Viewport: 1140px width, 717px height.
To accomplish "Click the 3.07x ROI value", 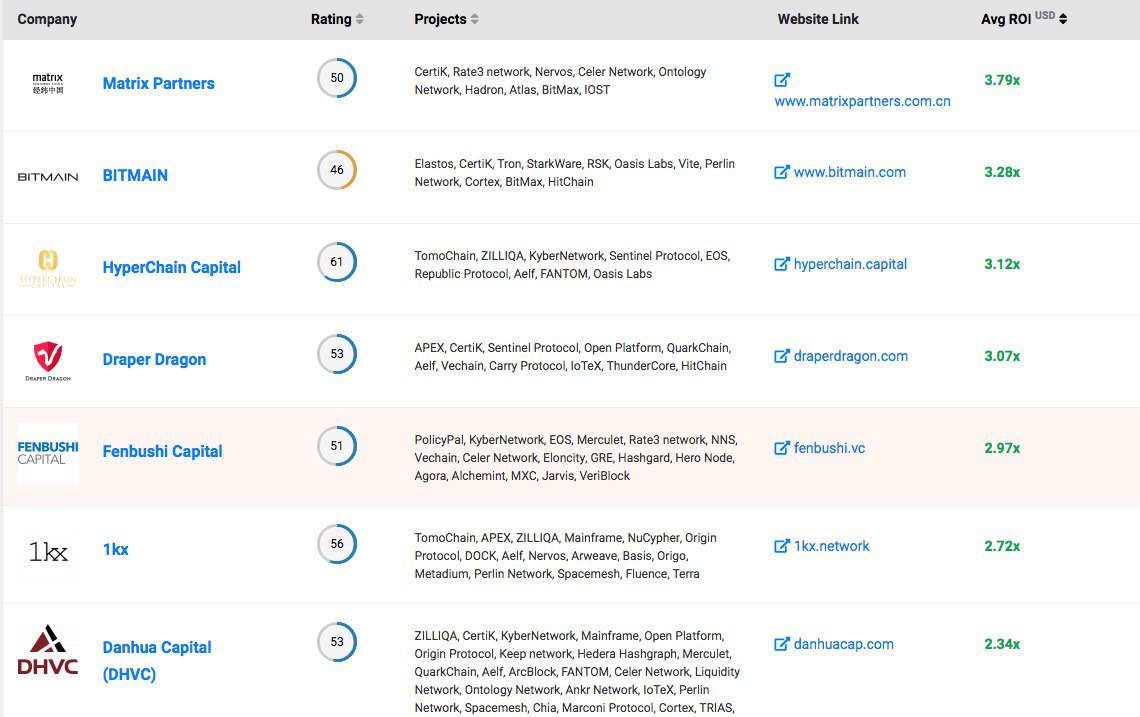I will tap(1002, 356).
